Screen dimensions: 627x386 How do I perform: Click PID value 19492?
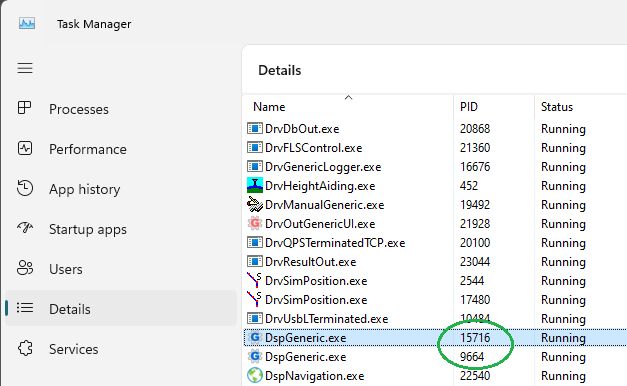coord(475,205)
